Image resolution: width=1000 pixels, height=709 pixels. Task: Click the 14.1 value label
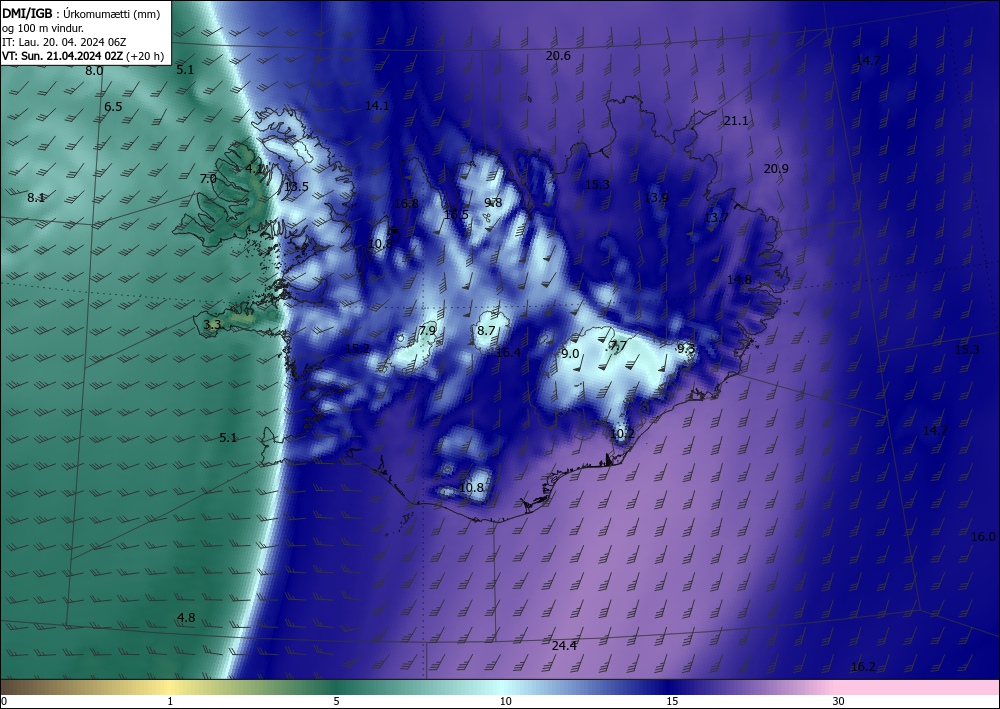click(377, 106)
